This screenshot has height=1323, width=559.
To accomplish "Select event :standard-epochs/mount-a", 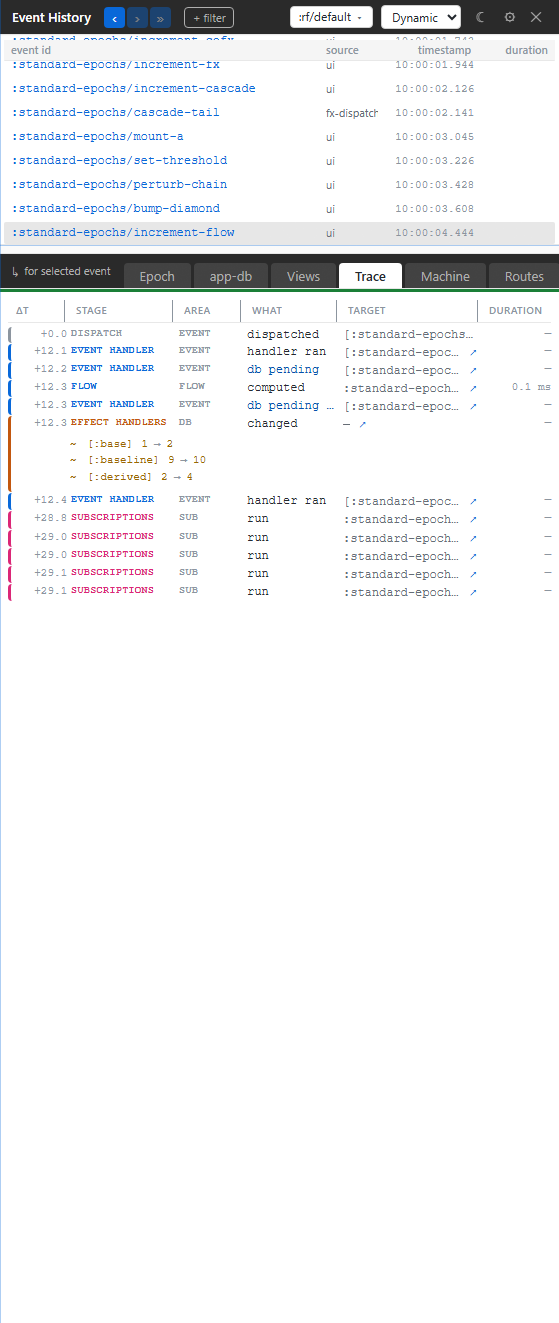I will point(279,136).
